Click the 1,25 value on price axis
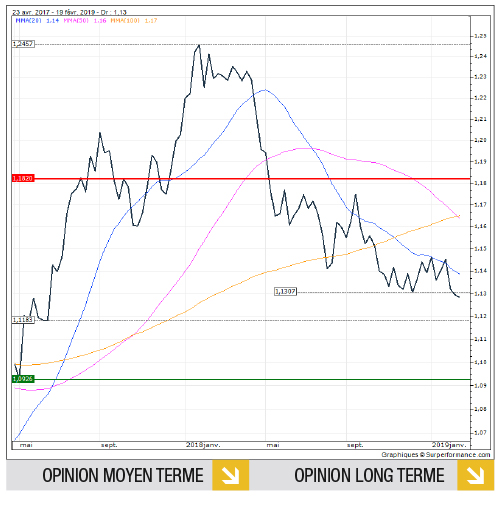 [x=480, y=36]
